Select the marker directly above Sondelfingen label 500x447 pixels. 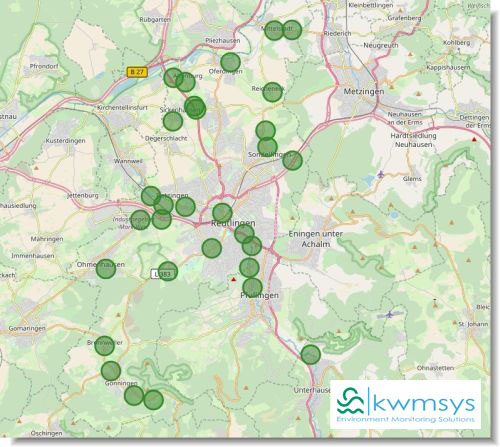tap(267, 147)
